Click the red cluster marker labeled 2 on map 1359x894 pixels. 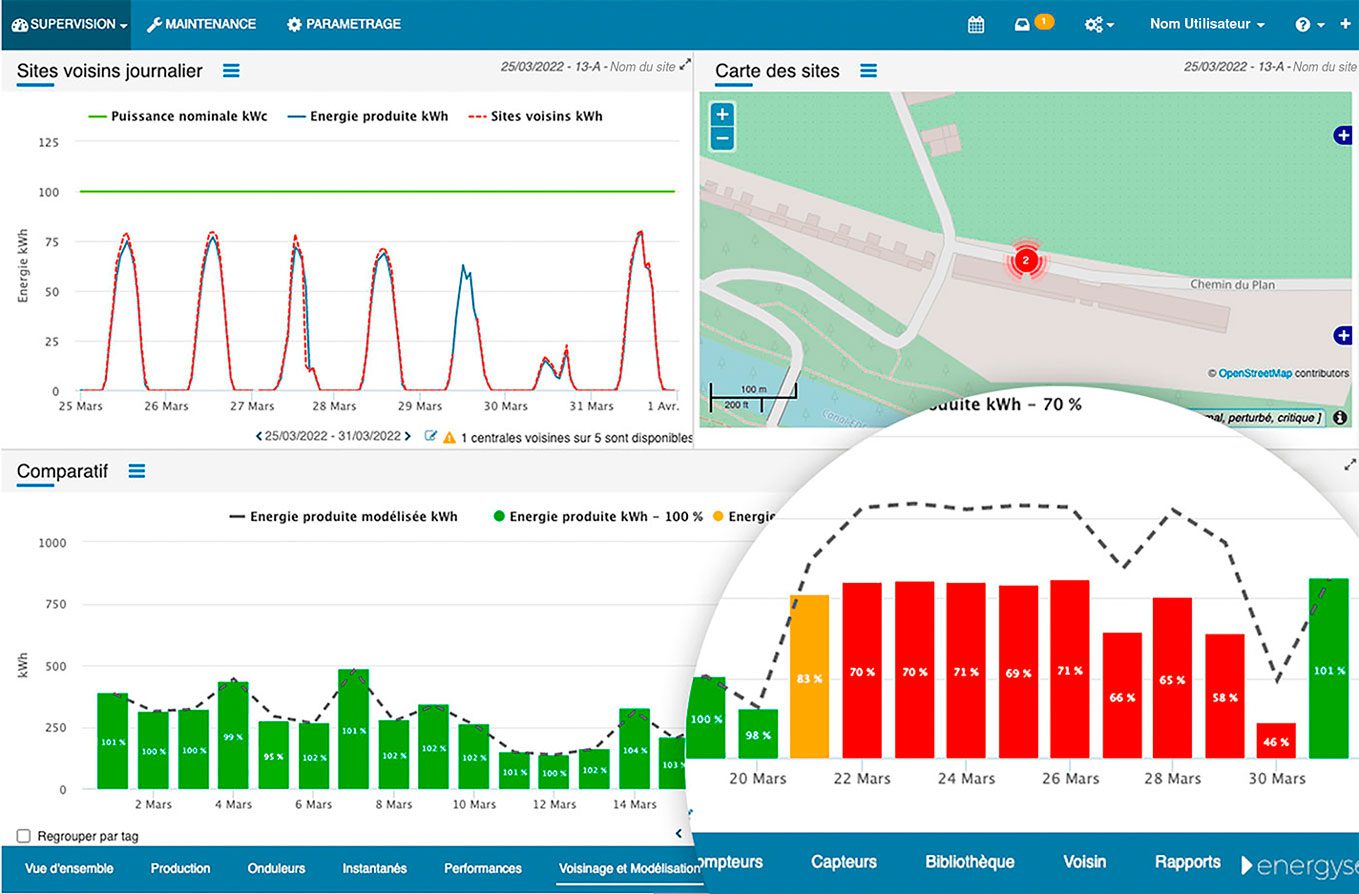1025,262
